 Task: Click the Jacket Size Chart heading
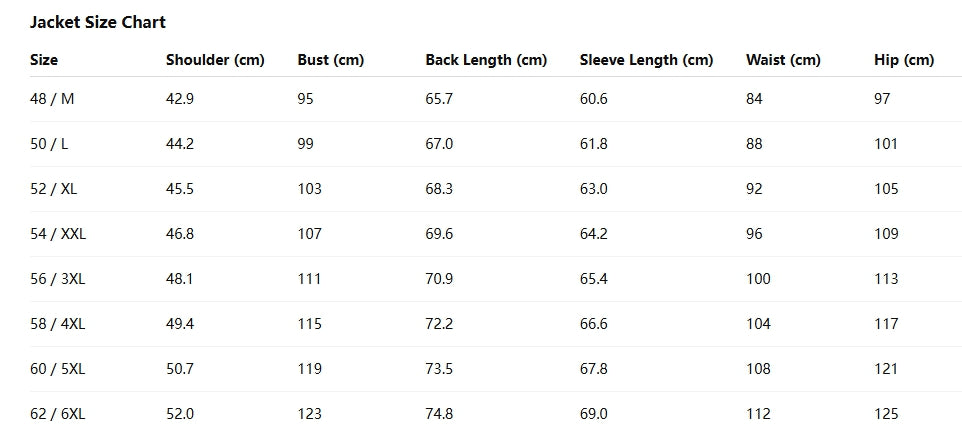coord(98,22)
